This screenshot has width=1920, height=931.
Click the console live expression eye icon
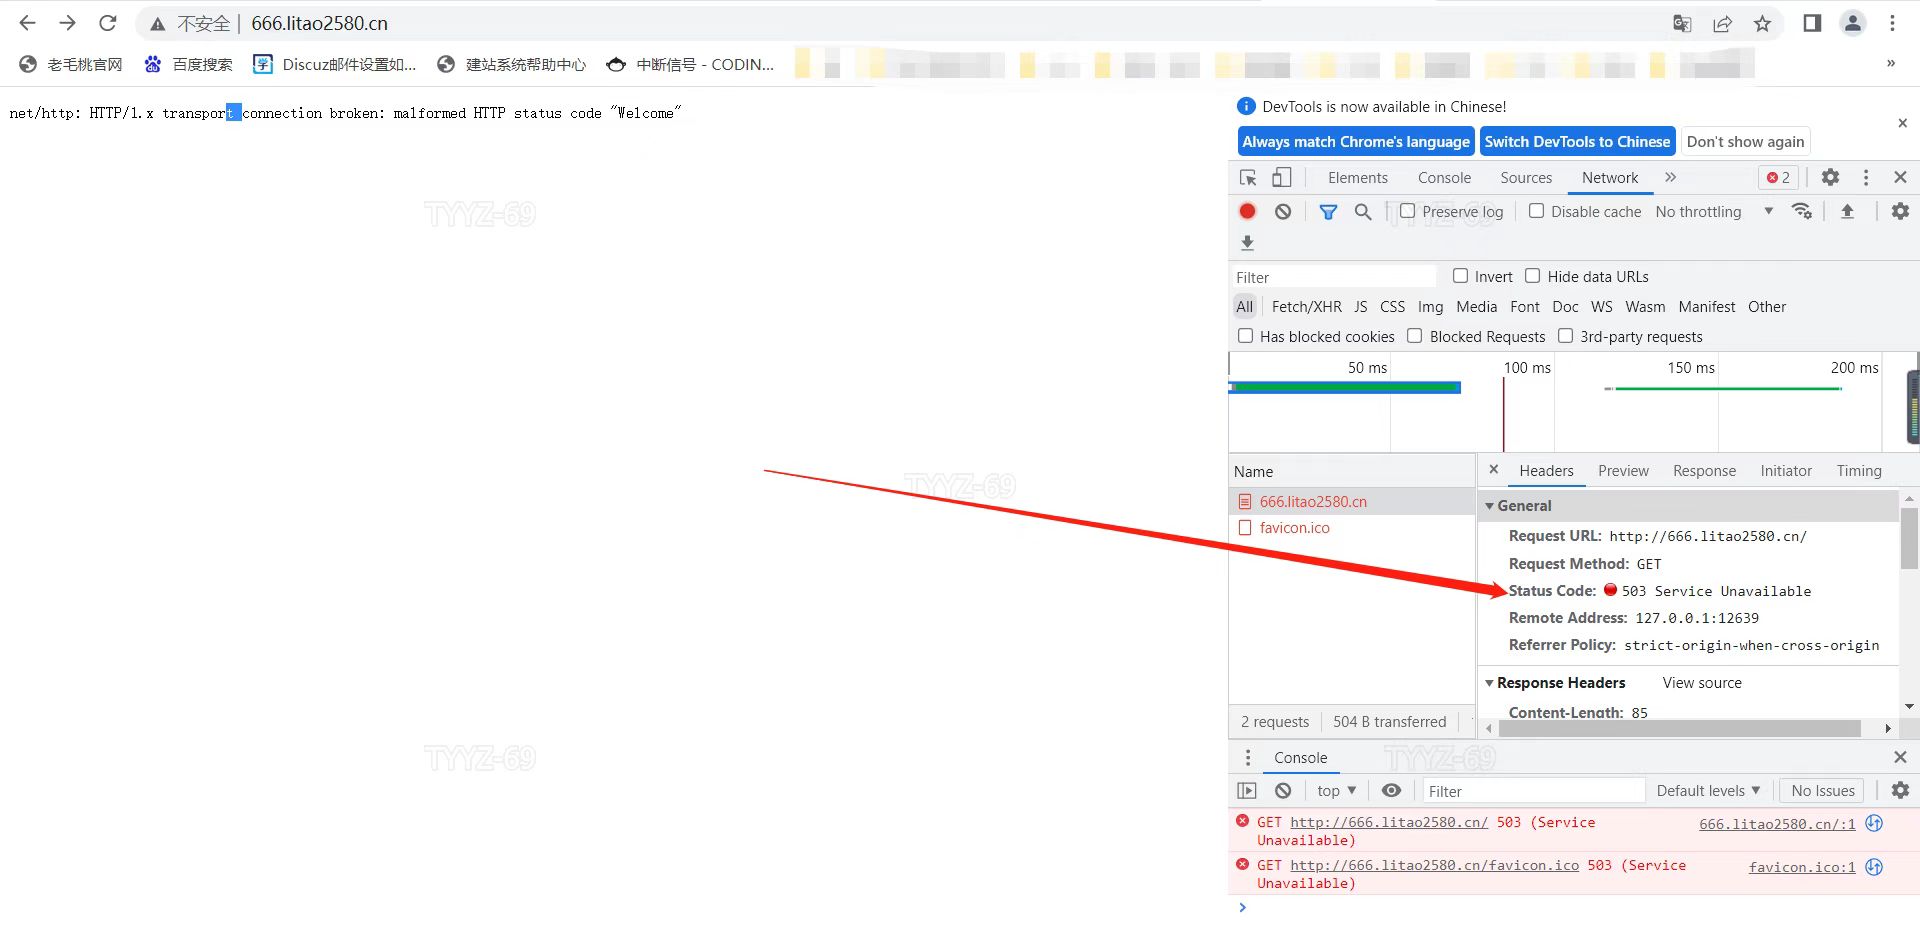[1391, 791]
